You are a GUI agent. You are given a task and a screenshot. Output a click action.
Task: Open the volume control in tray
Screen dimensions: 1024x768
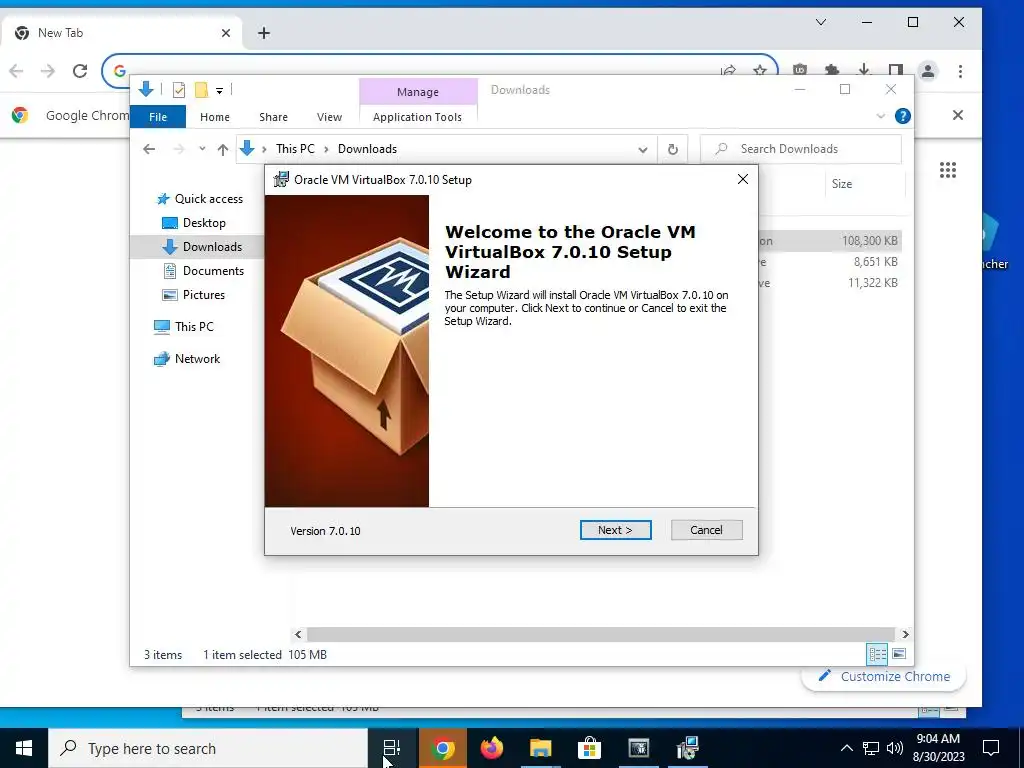tap(895, 748)
